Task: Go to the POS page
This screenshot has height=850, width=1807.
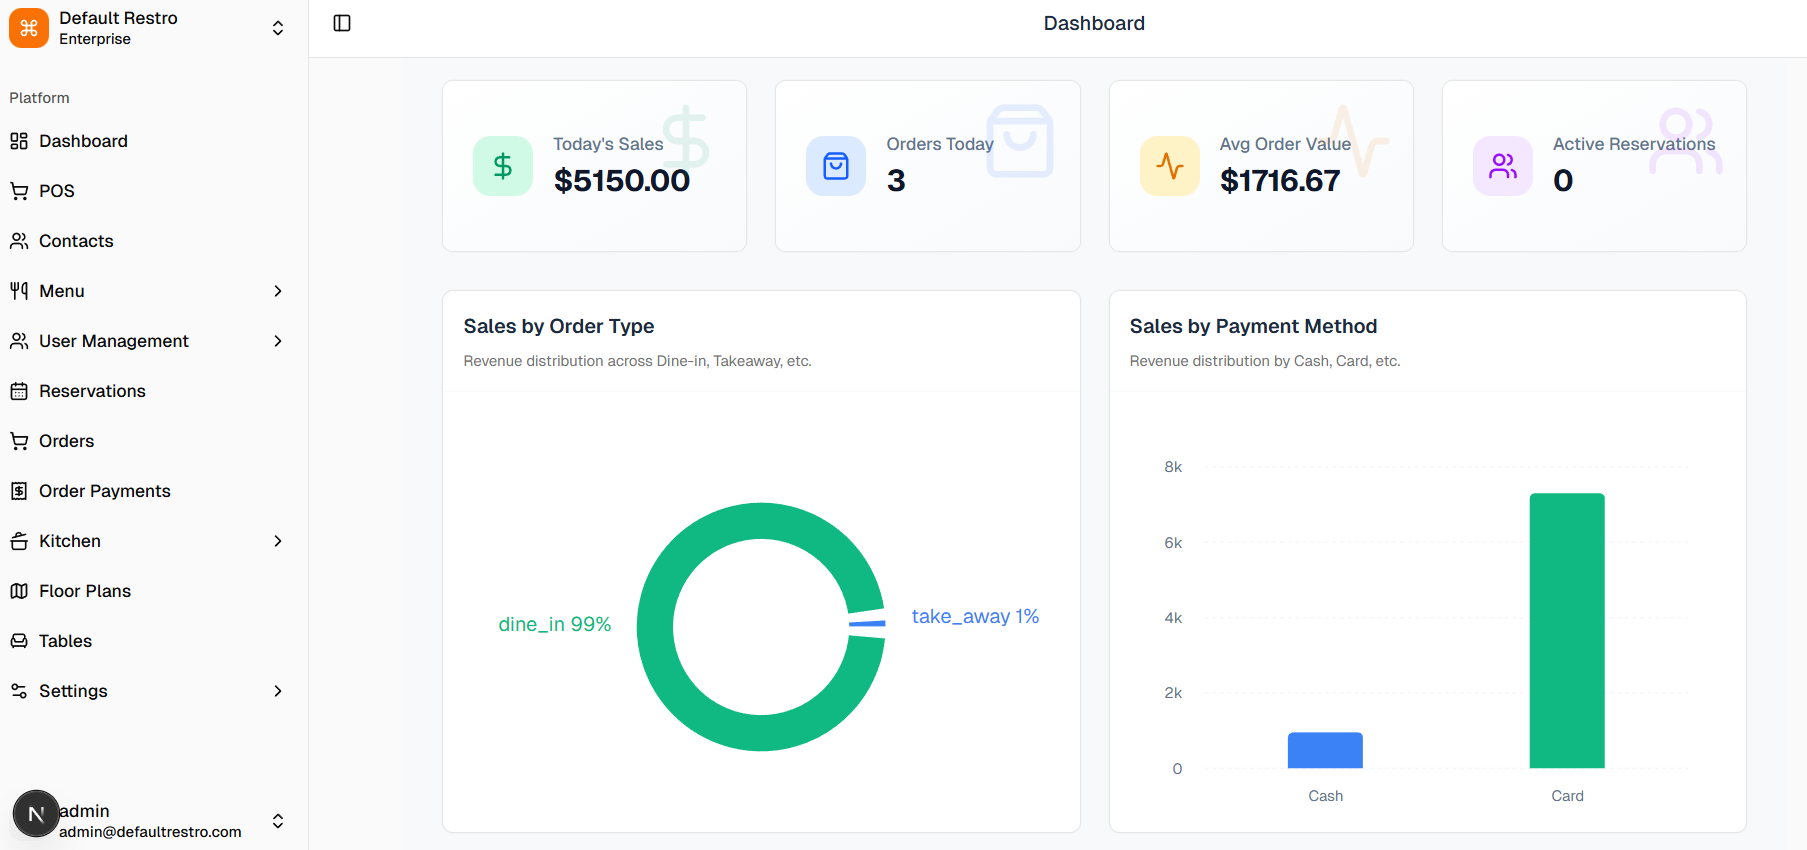Action: point(57,191)
